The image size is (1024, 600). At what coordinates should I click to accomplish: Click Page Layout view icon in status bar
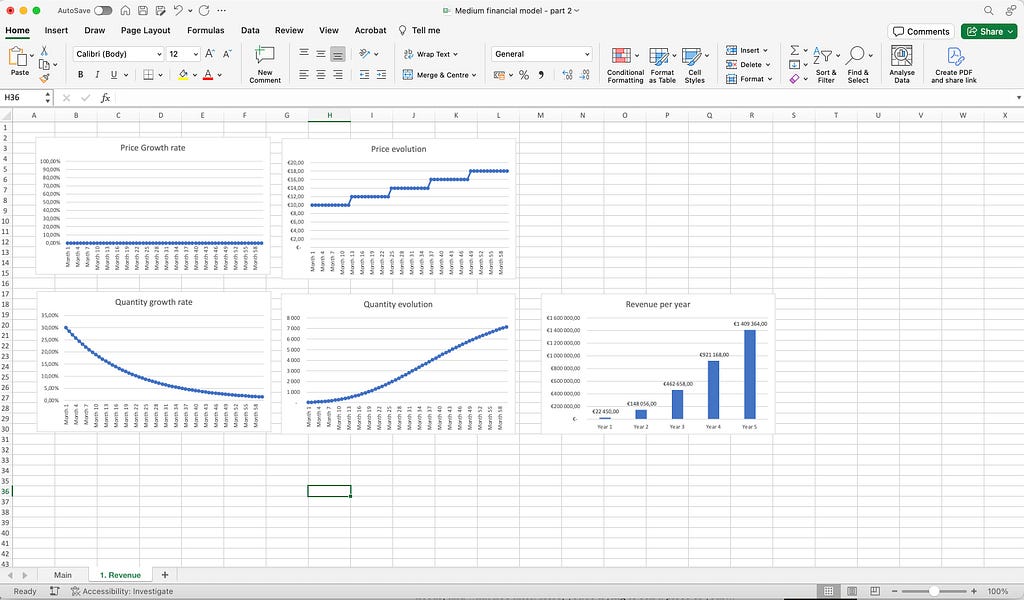[852, 591]
